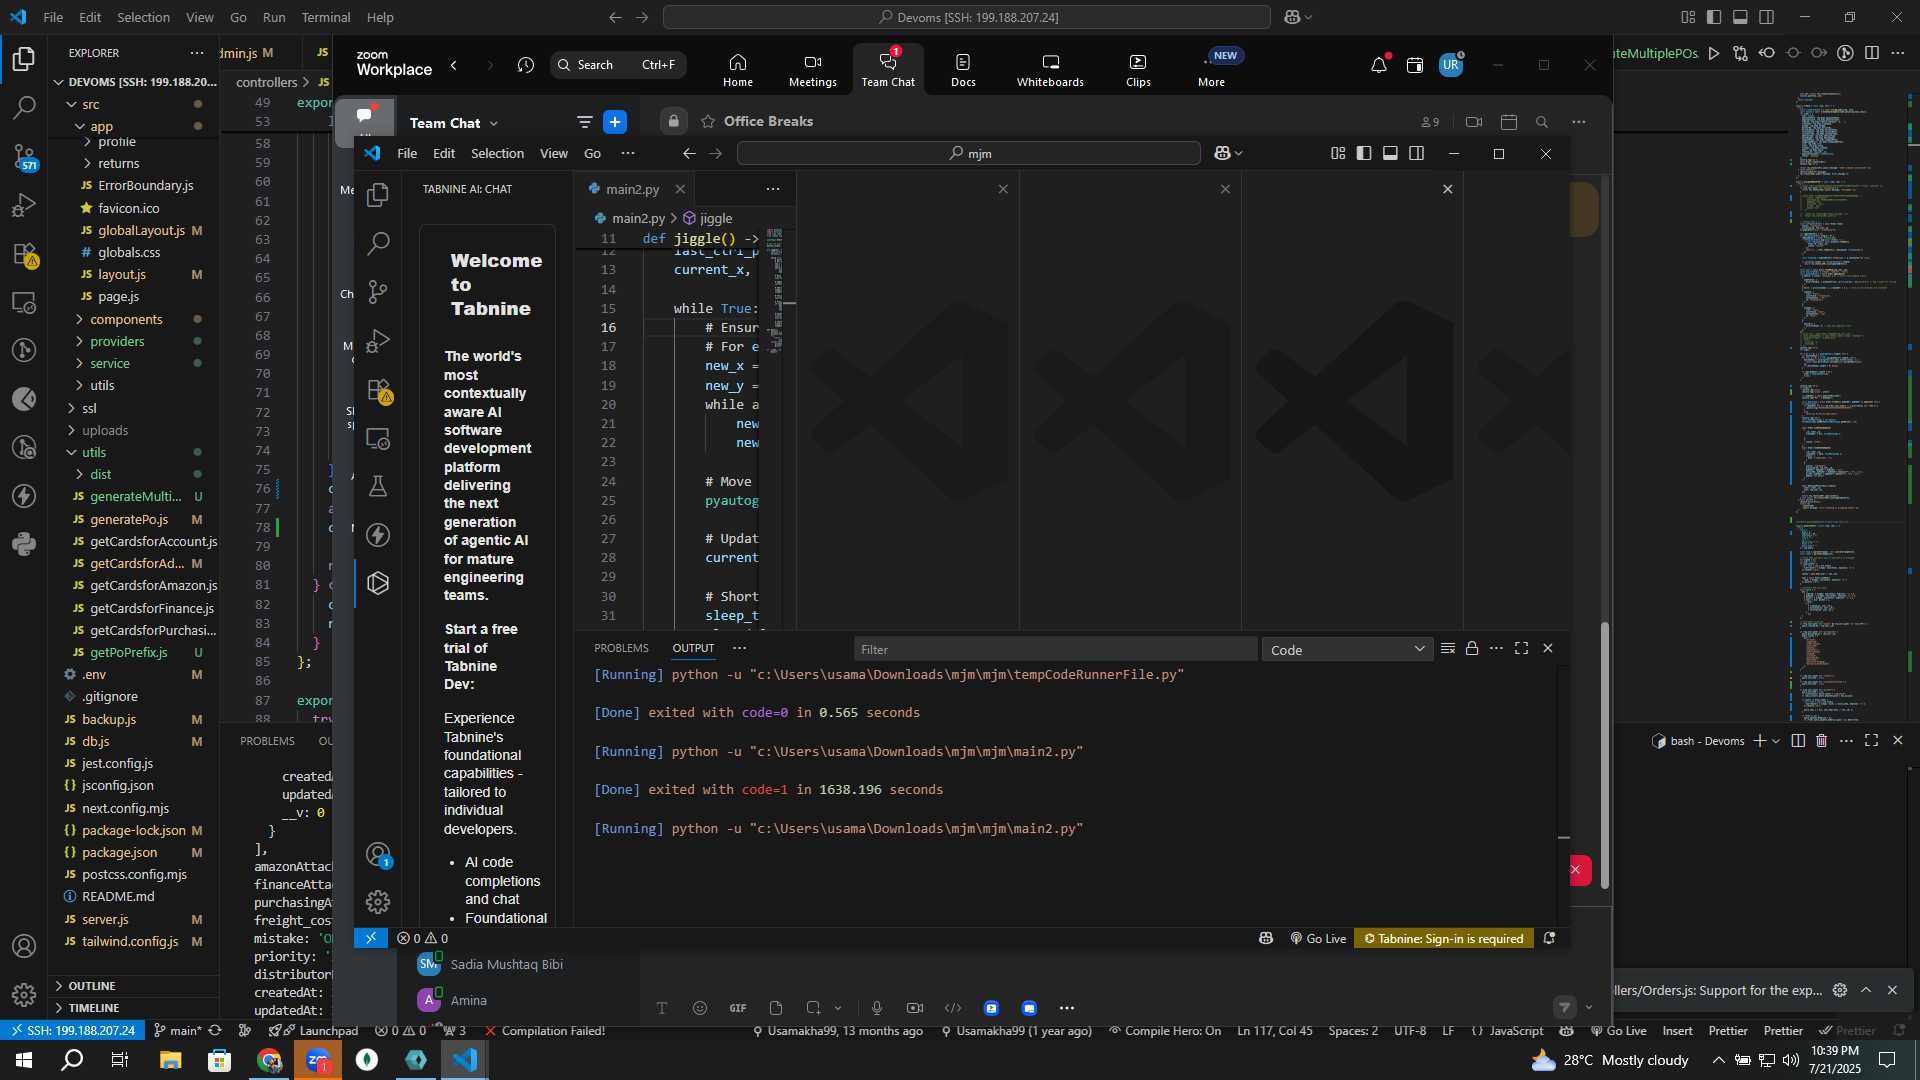Expand the OUTLINE section

pyautogui.click(x=92, y=986)
